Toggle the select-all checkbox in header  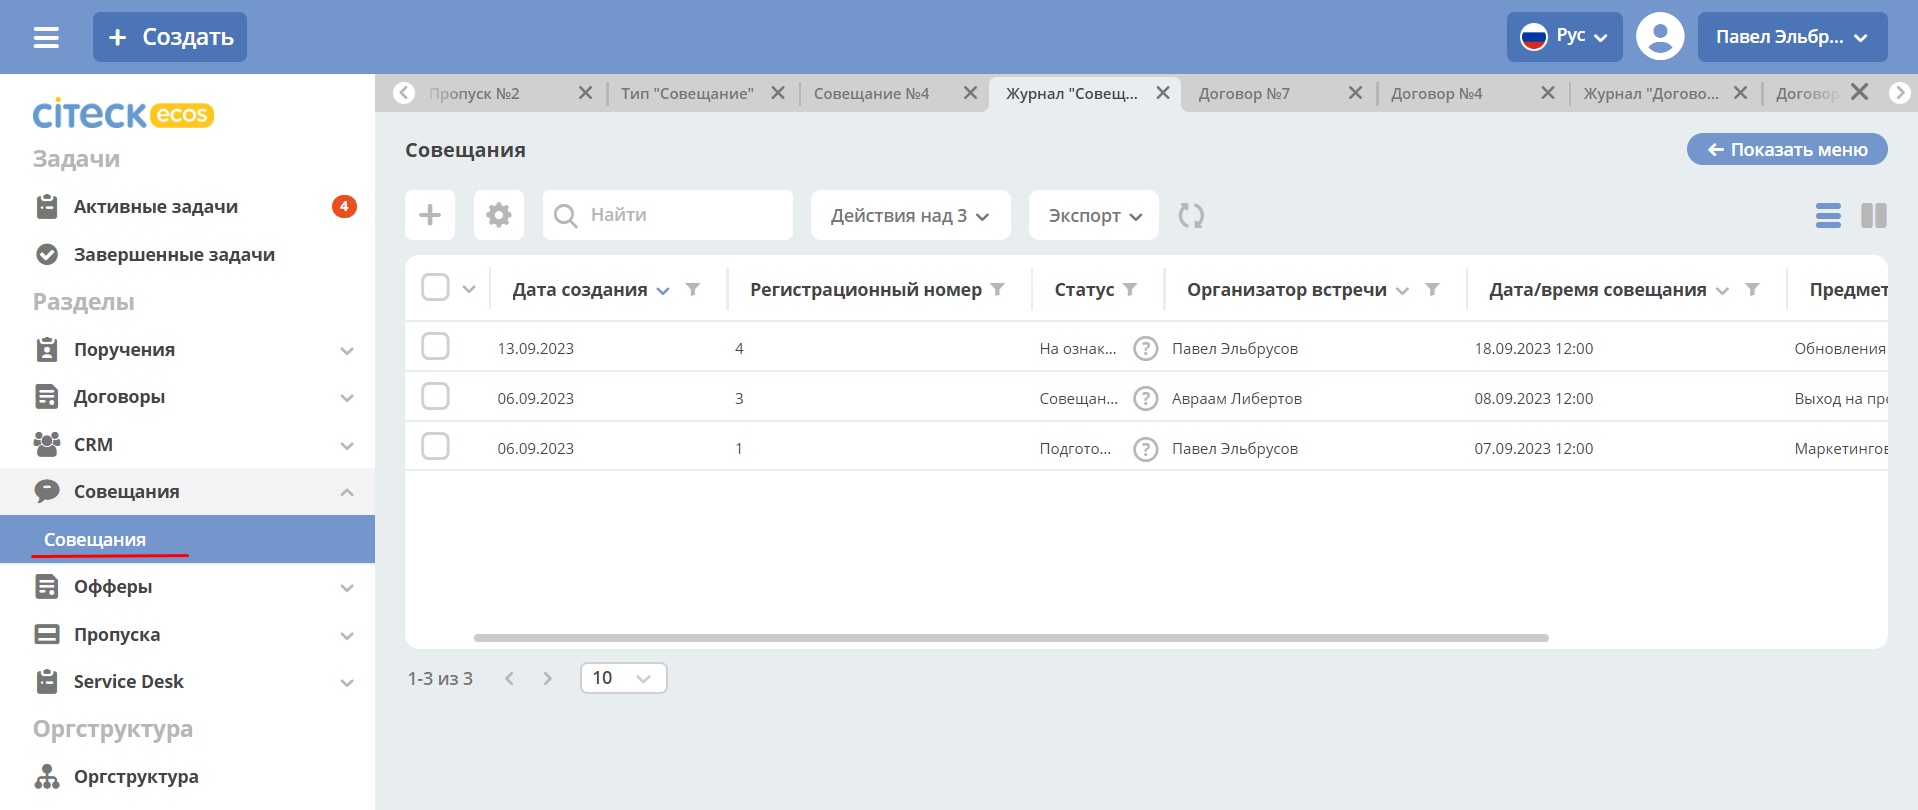(435, 287)
